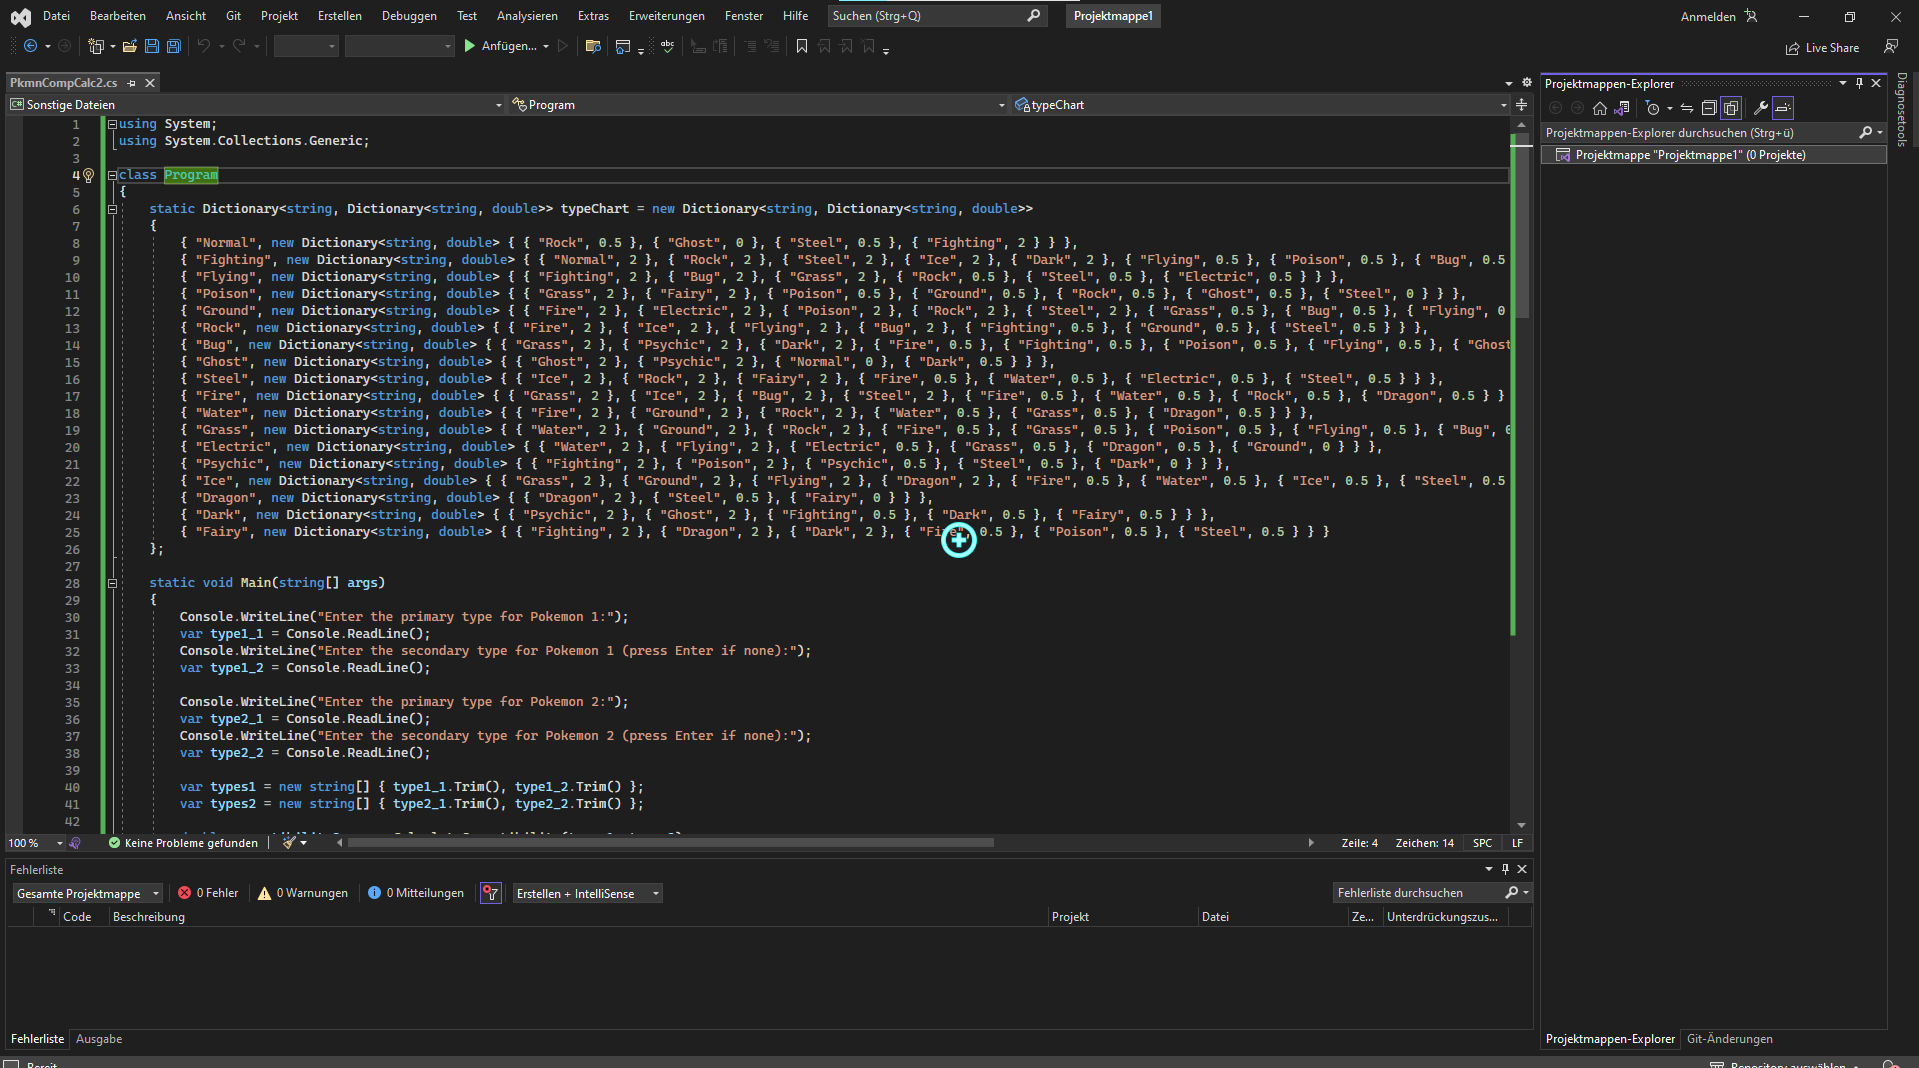The image size is (1919, 1068).
Task: Collapse All items in Projektmappen-Explorer
Action: coord(1709,108)
